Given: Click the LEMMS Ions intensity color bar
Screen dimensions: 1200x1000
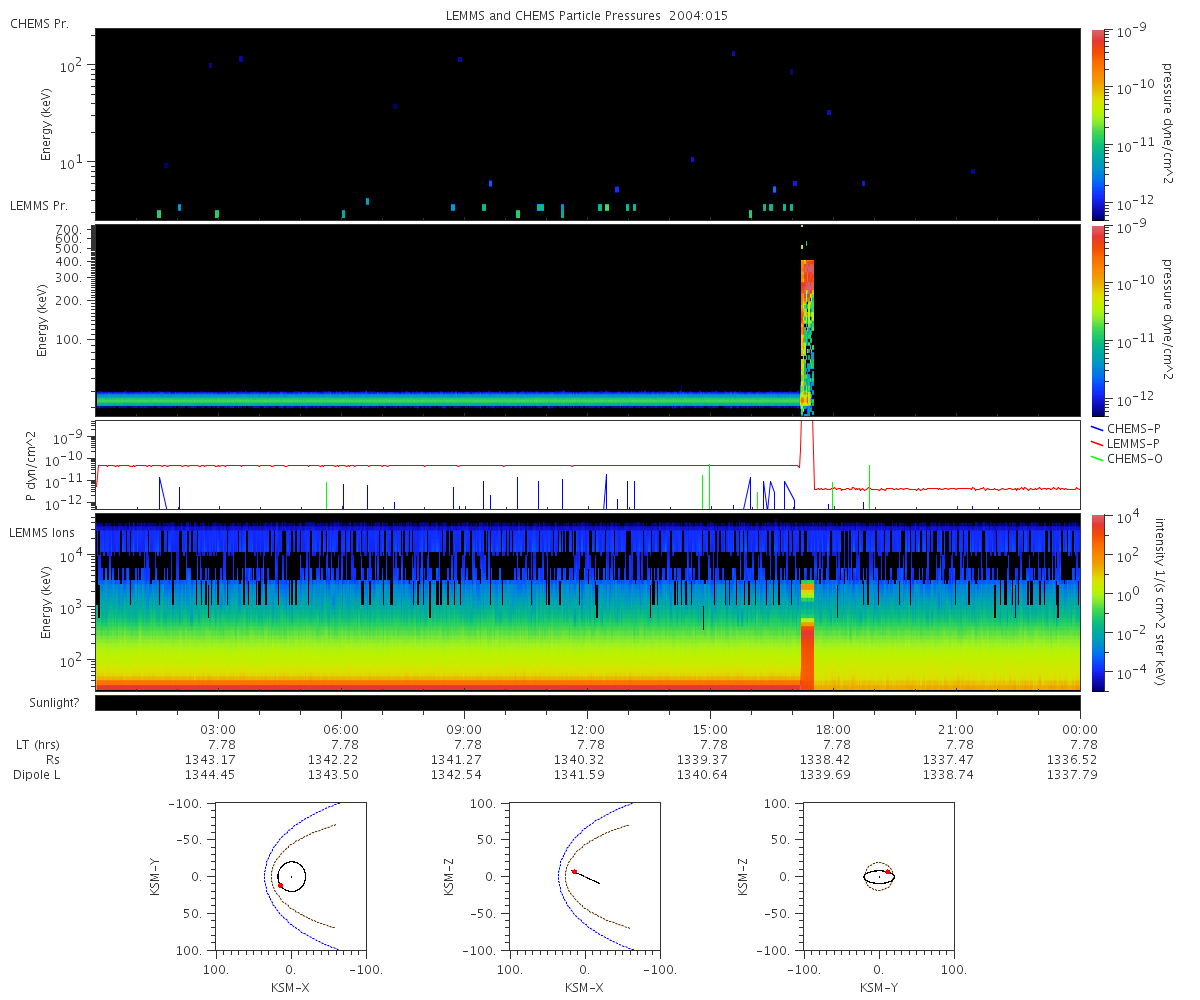Looking at the screenshot, I should point(1097,602).
